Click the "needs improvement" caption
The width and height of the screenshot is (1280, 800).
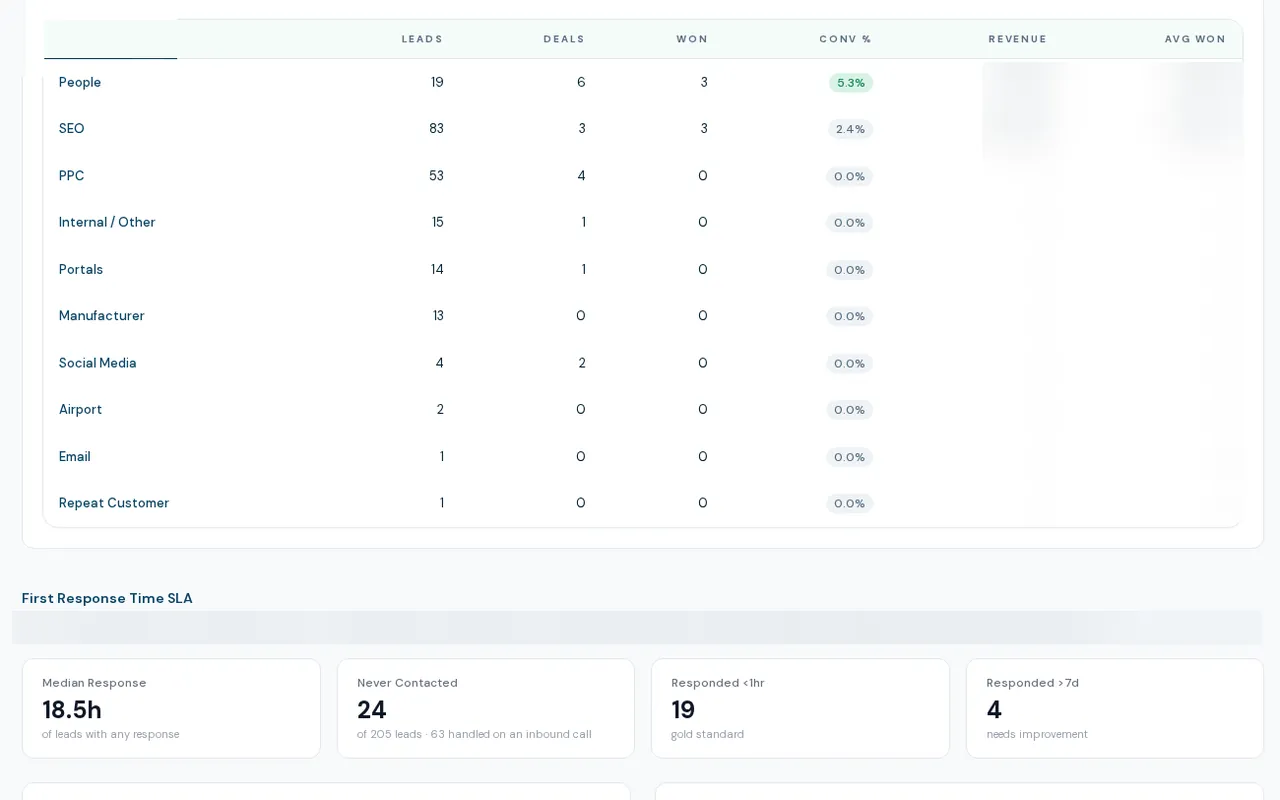(x=1037, y=734)
